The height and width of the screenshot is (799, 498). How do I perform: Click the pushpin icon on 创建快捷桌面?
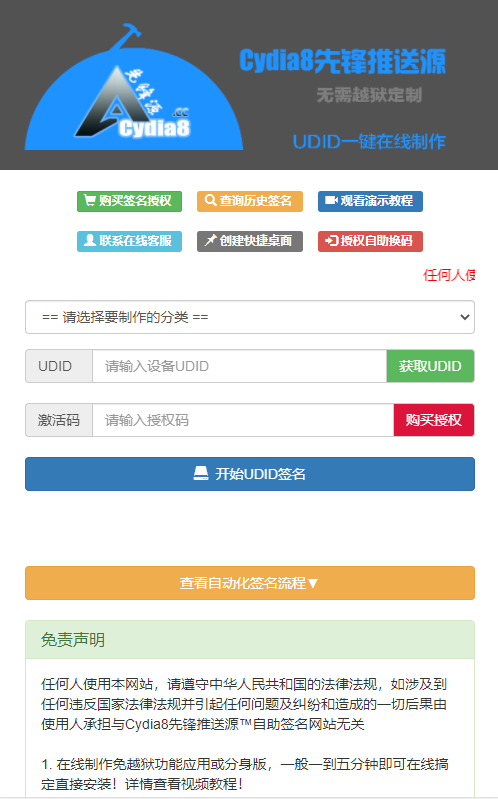point(211,241)
